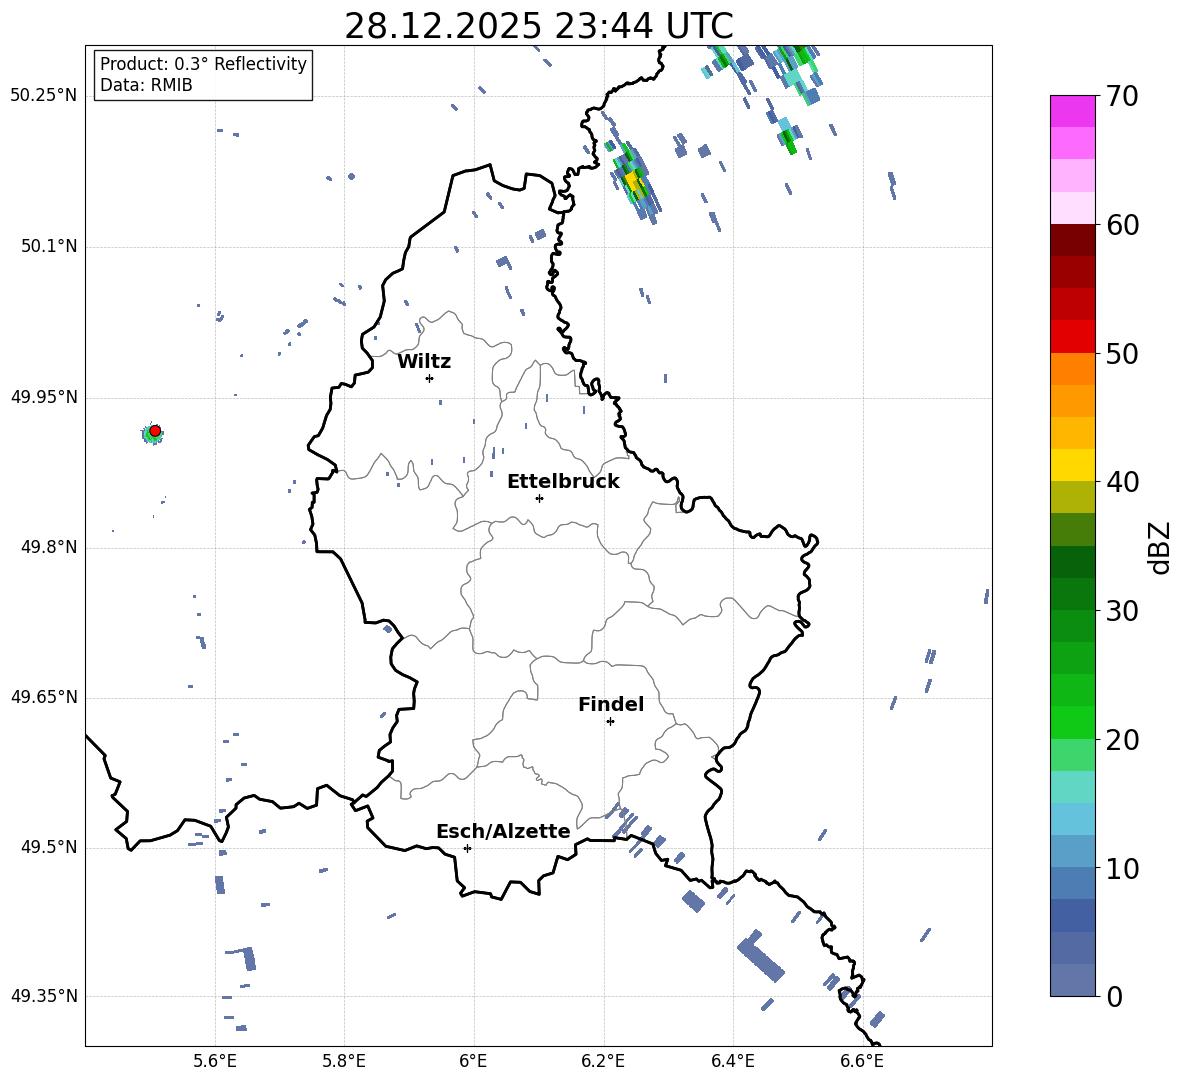1184x1081 pixels.
Task: Click the yellow 40 dBZ colorbar band
Action: coord(1073,465)
